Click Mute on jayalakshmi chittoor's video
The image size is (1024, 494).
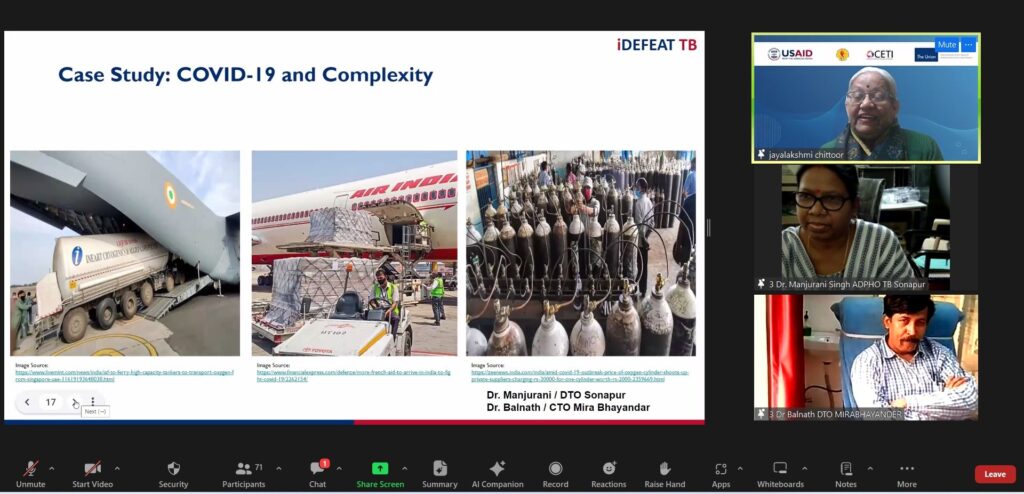tap(946, 45)
